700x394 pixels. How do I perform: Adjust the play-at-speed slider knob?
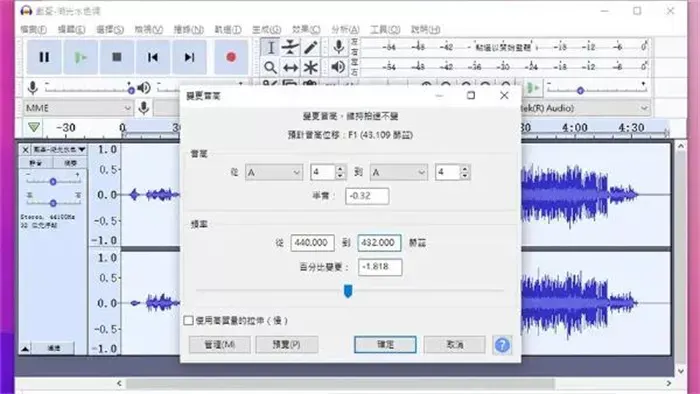click(580, 91)
